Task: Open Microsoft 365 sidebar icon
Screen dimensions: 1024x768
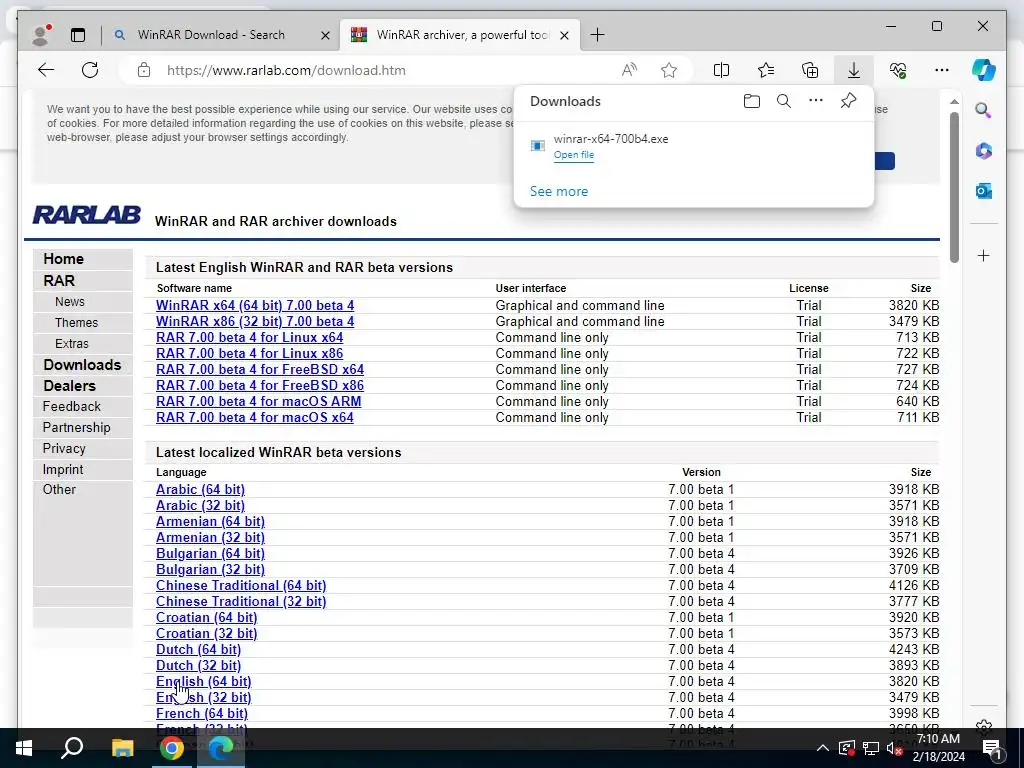Action: 984,151
